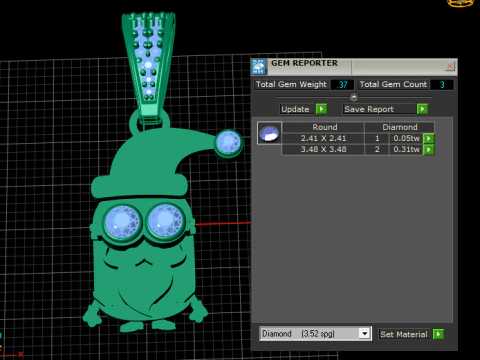Close the Gem Reporter panel

[449, 66]
